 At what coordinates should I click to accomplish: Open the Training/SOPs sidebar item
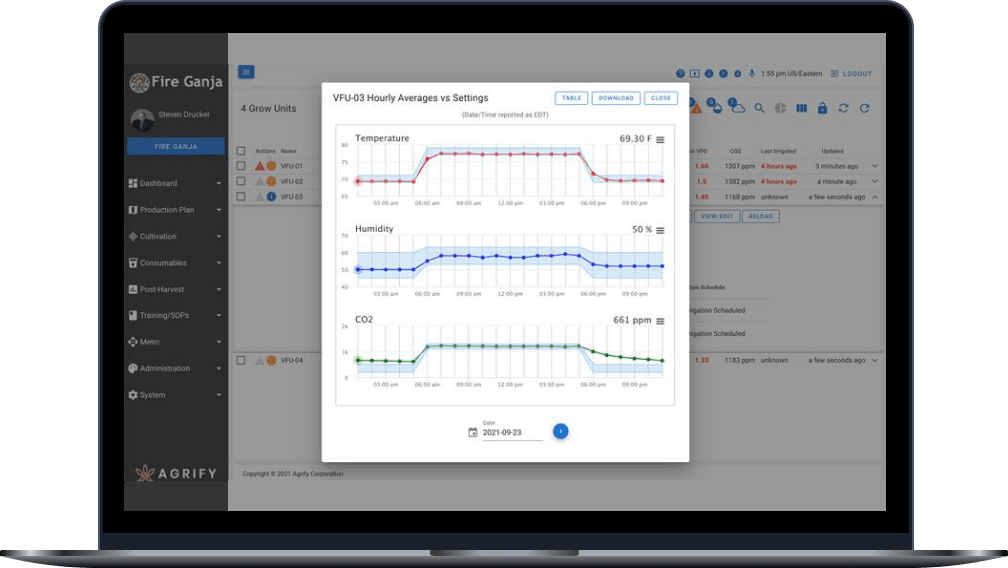pyautogui.click(x=175, y=315)
